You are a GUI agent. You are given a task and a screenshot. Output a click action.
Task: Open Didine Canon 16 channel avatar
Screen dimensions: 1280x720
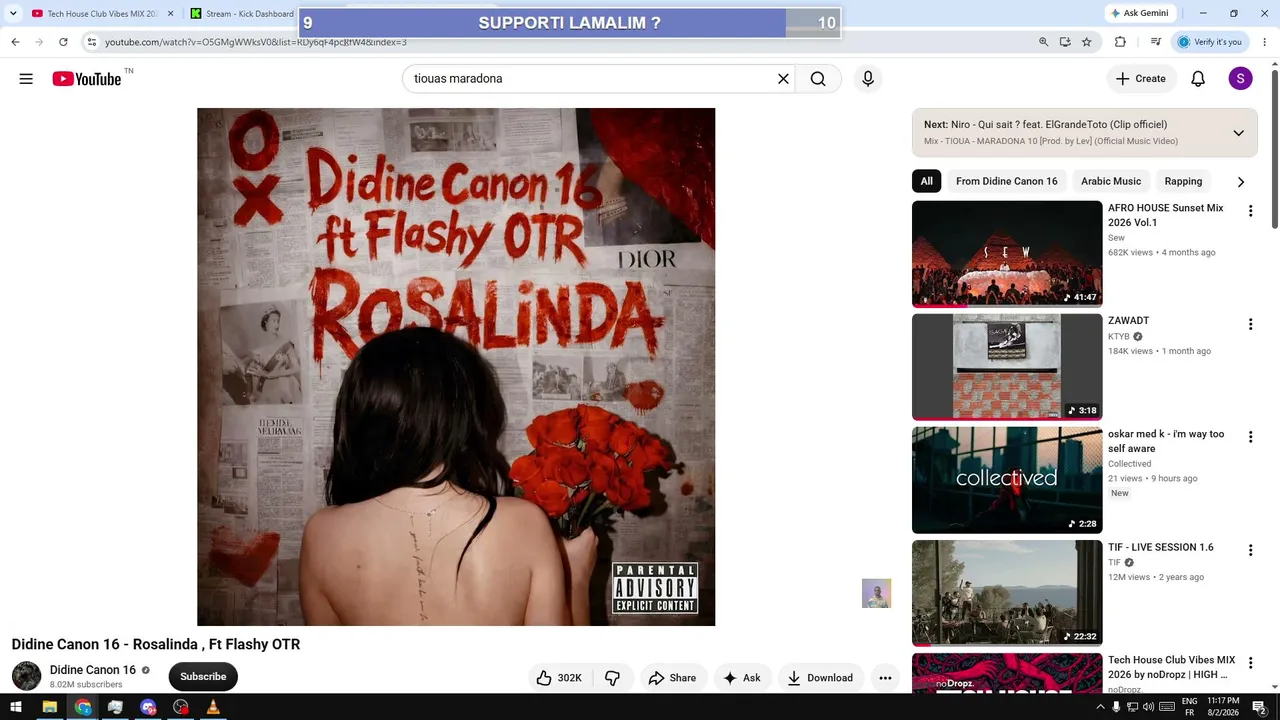coord(26,677)
